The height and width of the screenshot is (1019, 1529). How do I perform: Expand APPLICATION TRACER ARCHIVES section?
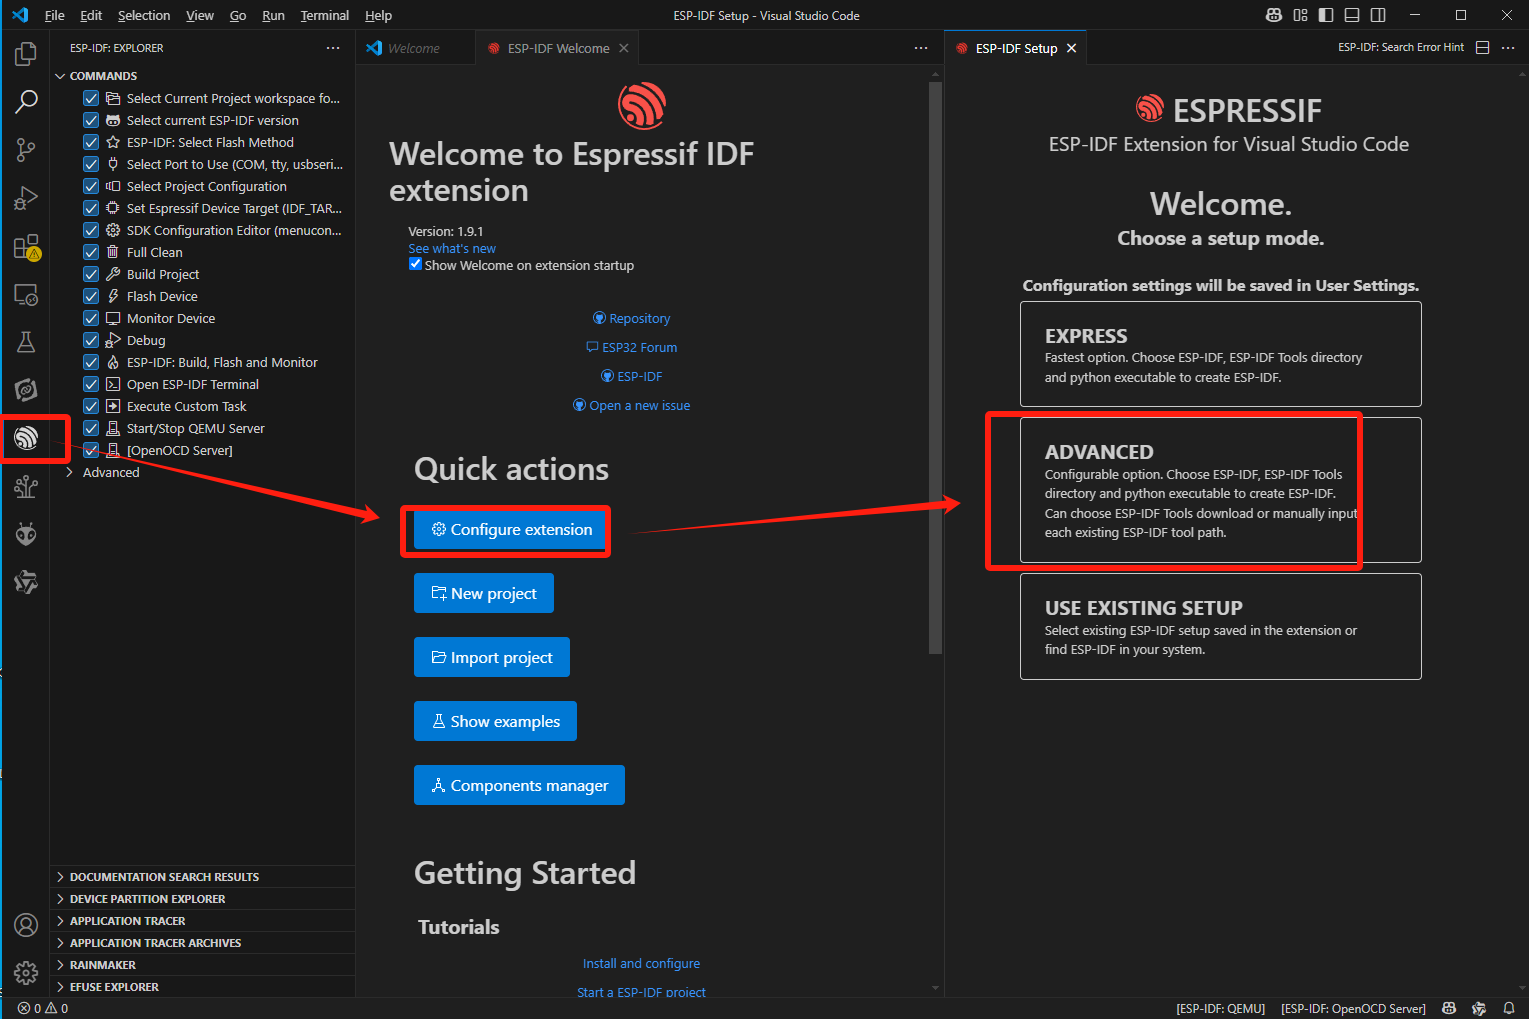click(x=202, y=943)
